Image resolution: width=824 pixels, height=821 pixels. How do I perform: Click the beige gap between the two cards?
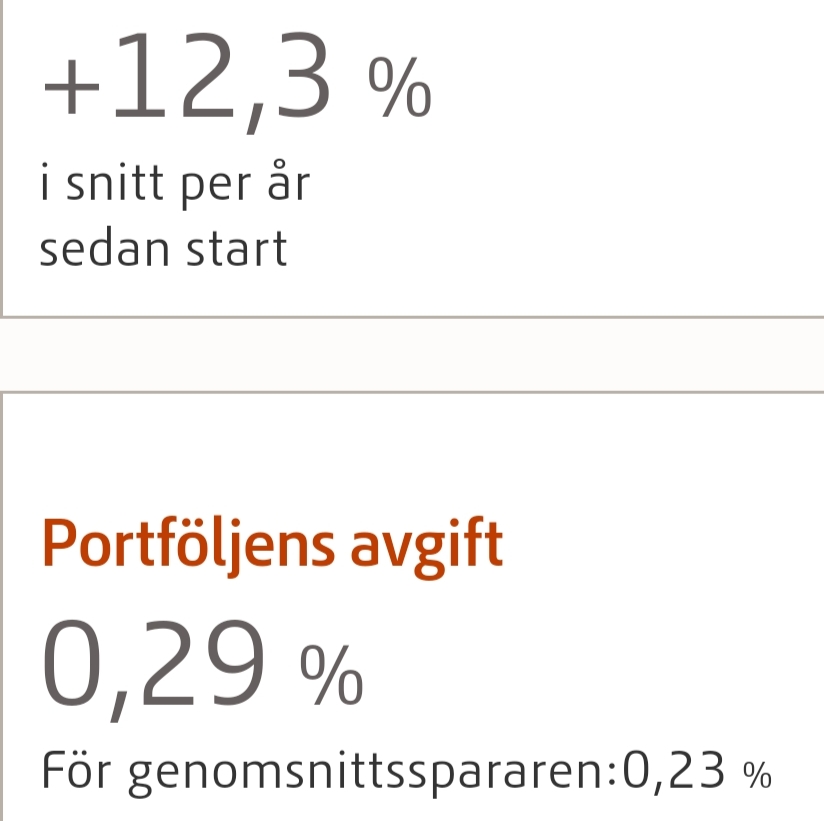[412, 354]
